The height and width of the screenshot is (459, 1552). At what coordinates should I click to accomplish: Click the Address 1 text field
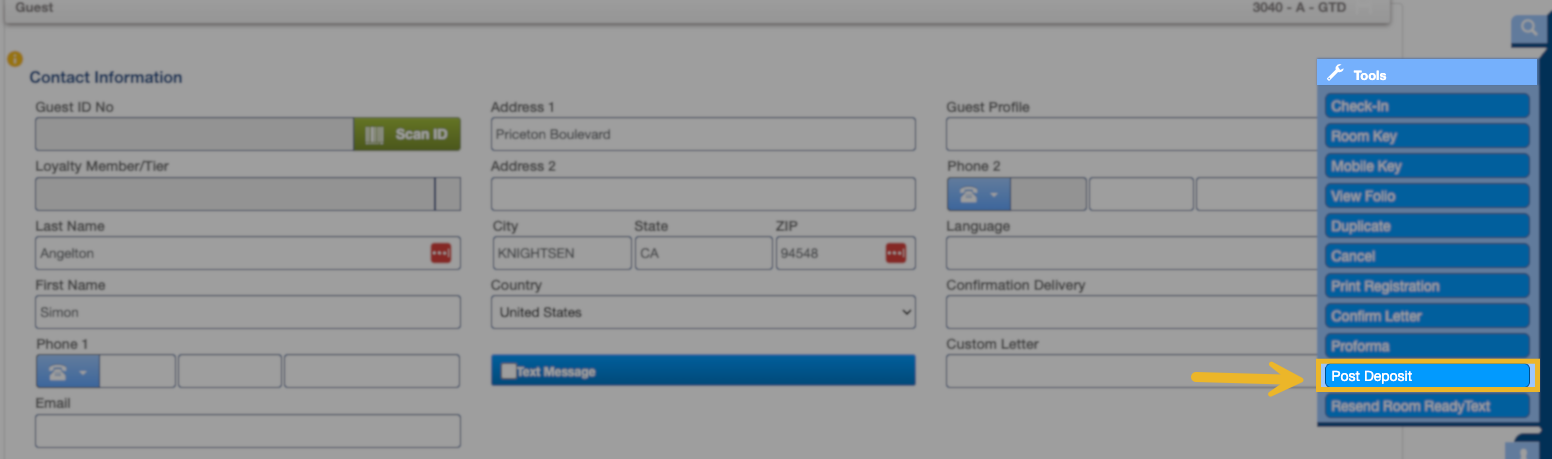click(x=703, y=134)
